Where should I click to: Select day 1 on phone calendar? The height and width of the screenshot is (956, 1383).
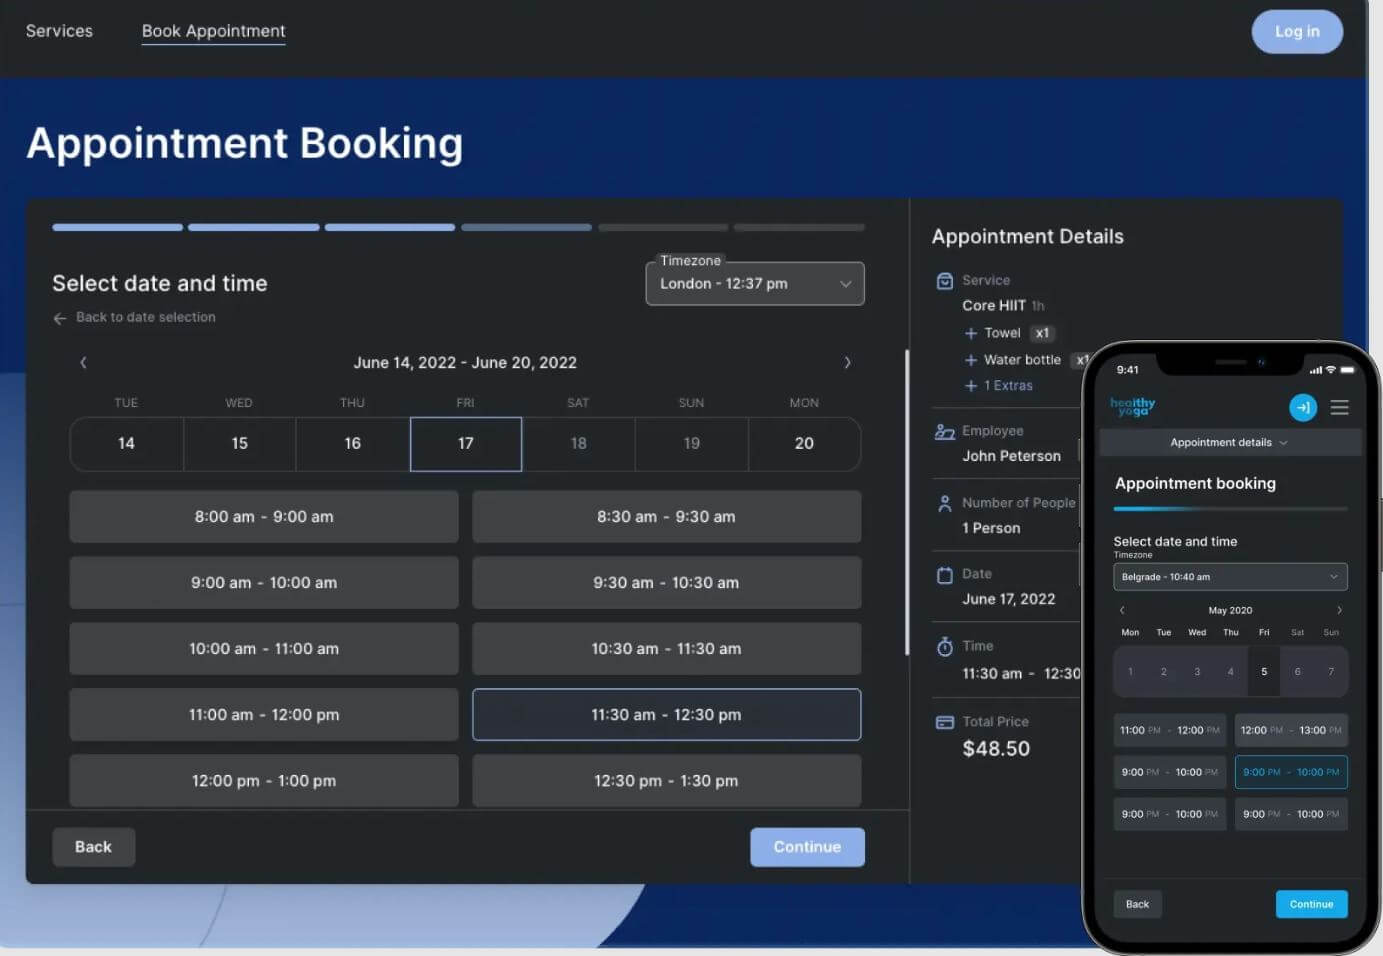pos(1130,671)
